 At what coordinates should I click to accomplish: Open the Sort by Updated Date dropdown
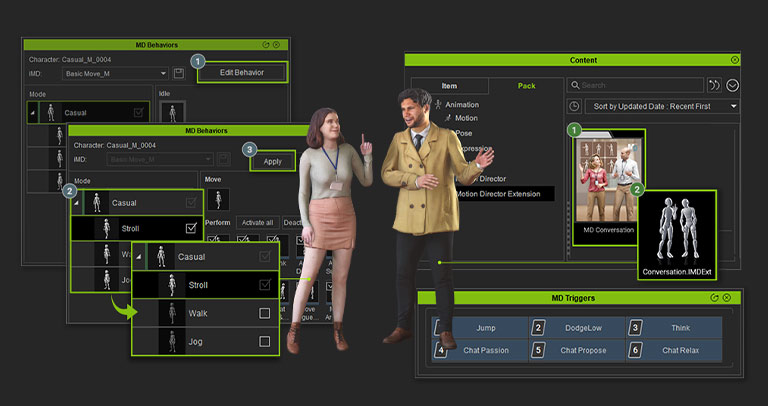click(x=660, y=106)
